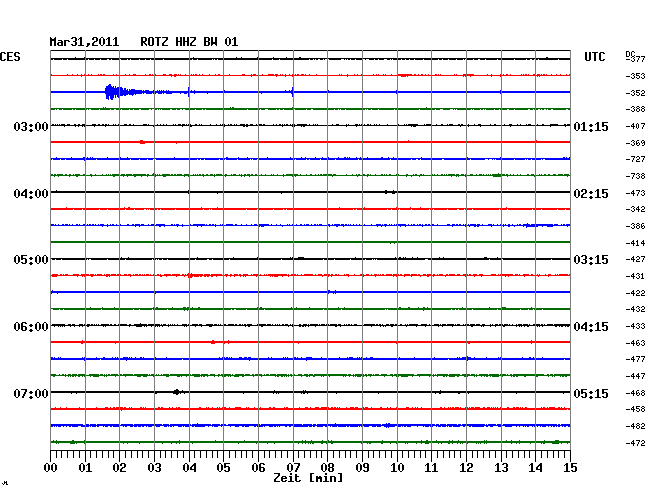Select DC offset value -342
650x494 pixels.
pos(636,209)
